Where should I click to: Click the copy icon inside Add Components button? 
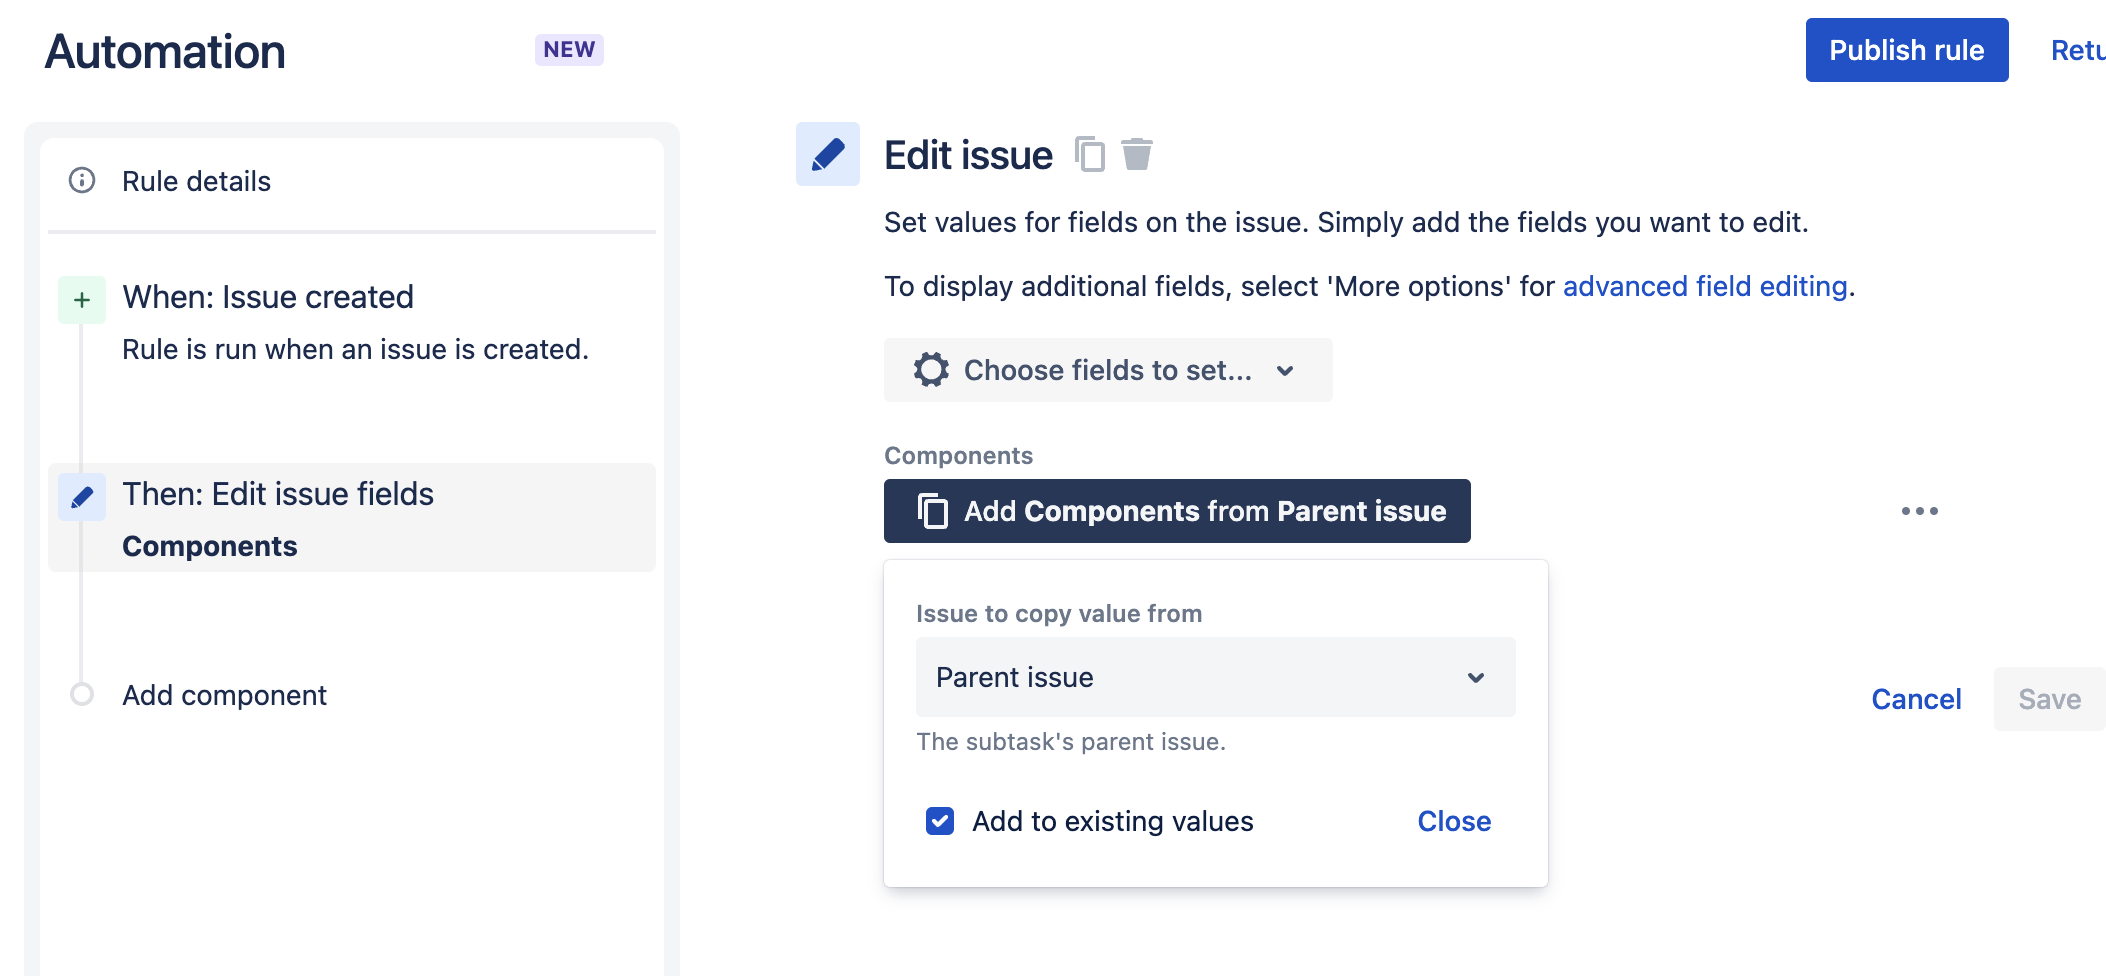pyautogui.click(x=931, y=511)
